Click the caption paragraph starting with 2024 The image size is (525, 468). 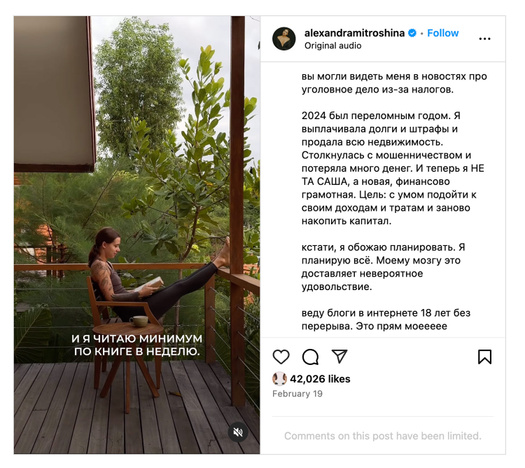pyautogui.click(x=392, y=168)
